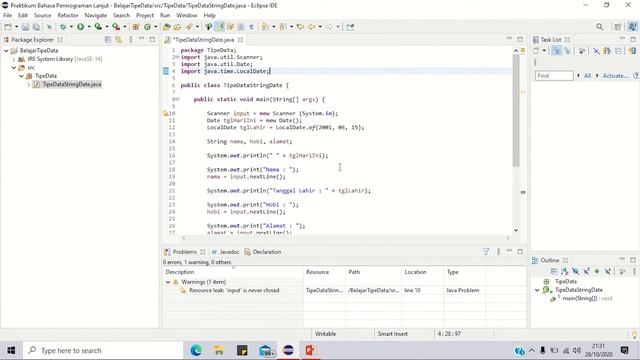Viewport: 640px width, 360px height.
Task: Toggle Sort alphabetically in Outline toolbar
Action: (x=564, y=271)
